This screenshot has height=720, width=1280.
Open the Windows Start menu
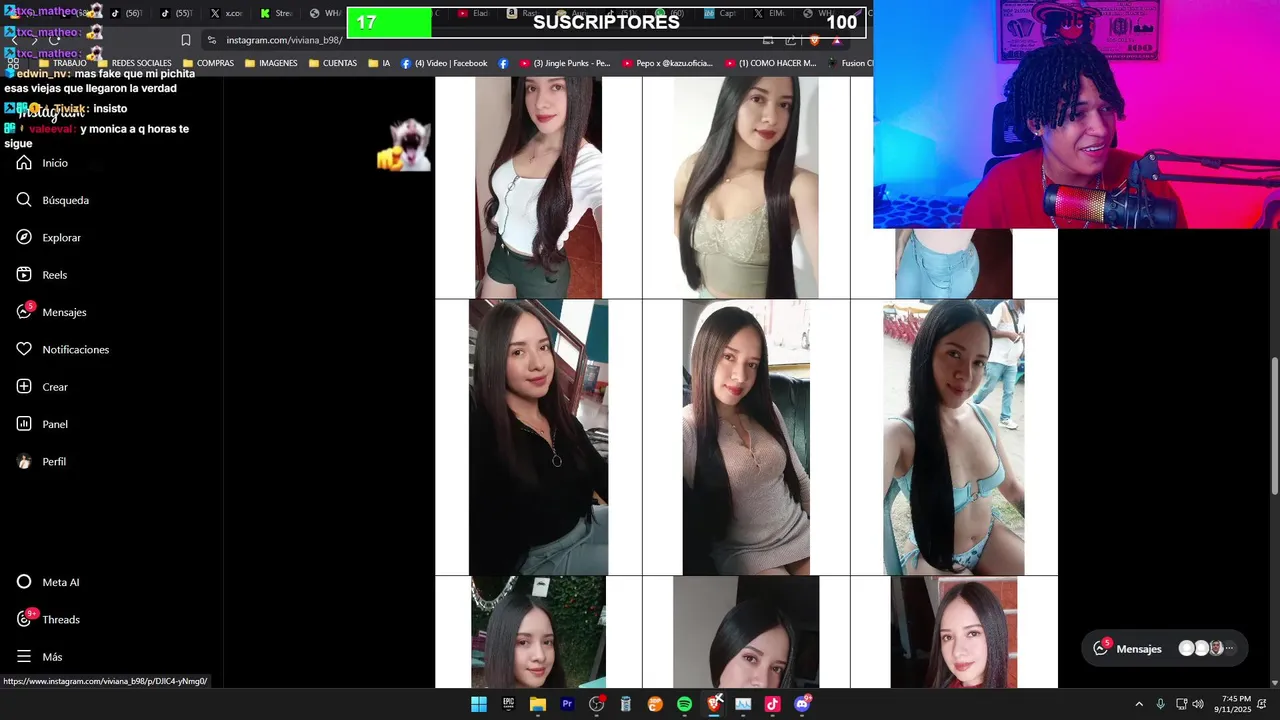click(x=479, y=704)
